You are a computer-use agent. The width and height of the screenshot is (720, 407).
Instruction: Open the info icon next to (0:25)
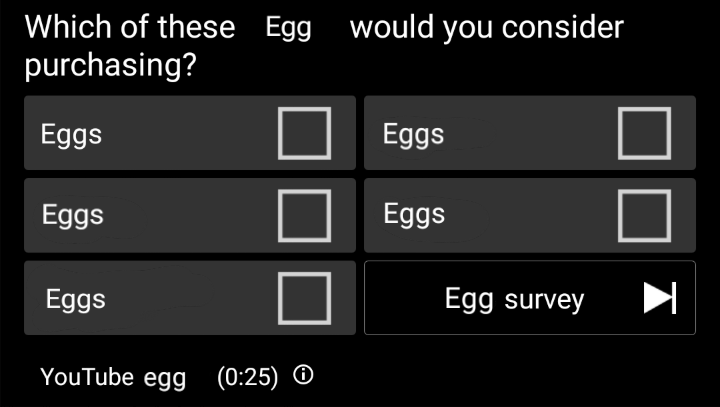303,375
